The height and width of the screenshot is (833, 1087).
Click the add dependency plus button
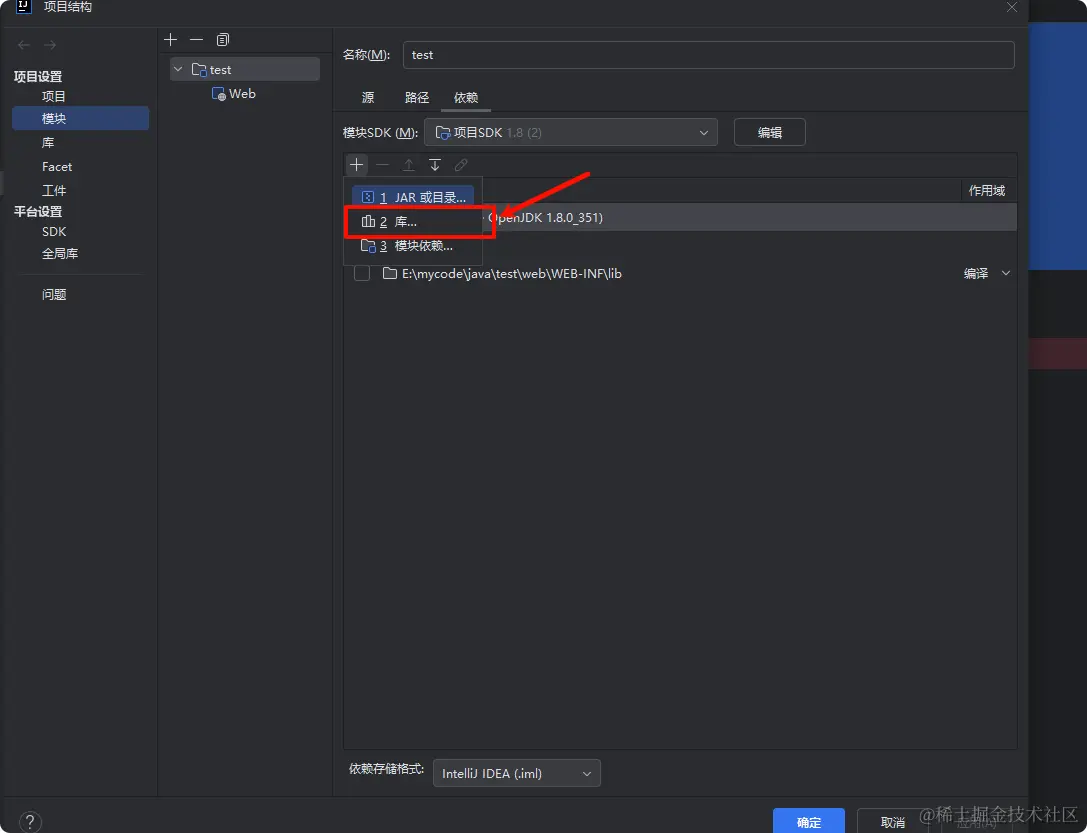point(356,165)
